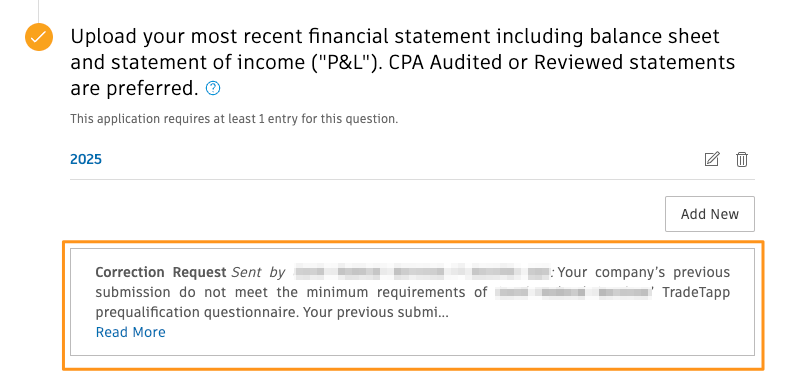The width and height of the screenshot is (803, 388).
Task: Click the financial statement question heading
Action: click(403, 62)
